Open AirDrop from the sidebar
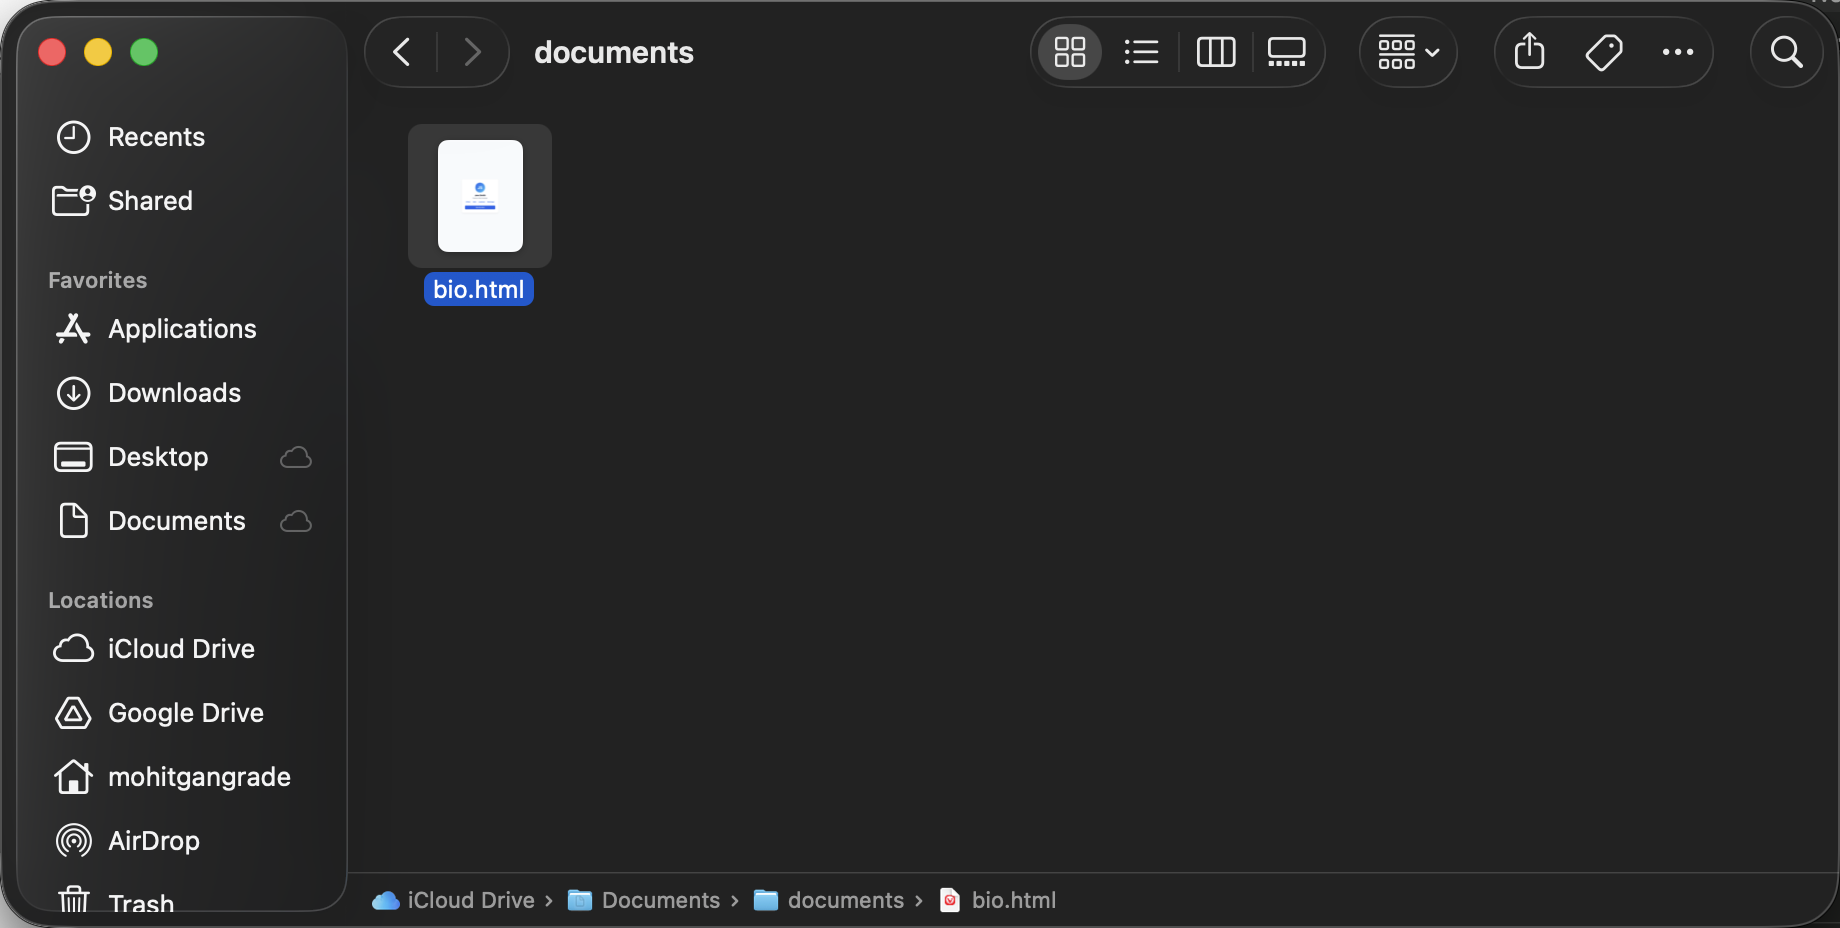 tap(153, 841)
